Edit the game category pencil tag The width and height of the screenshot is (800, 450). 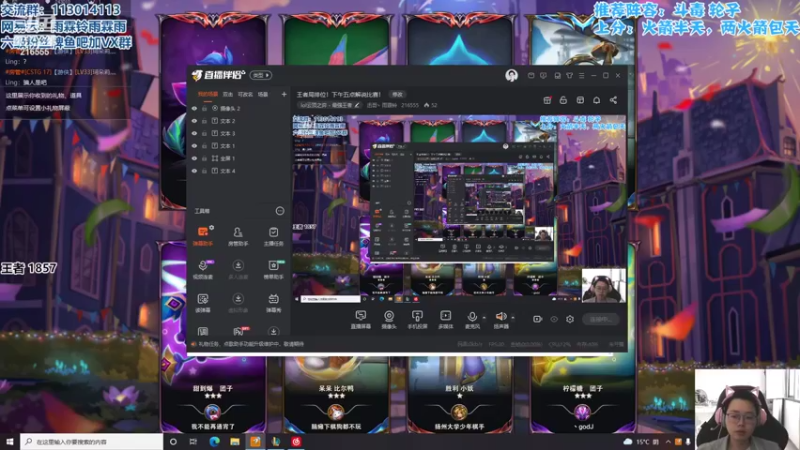(x=330, y=105)
